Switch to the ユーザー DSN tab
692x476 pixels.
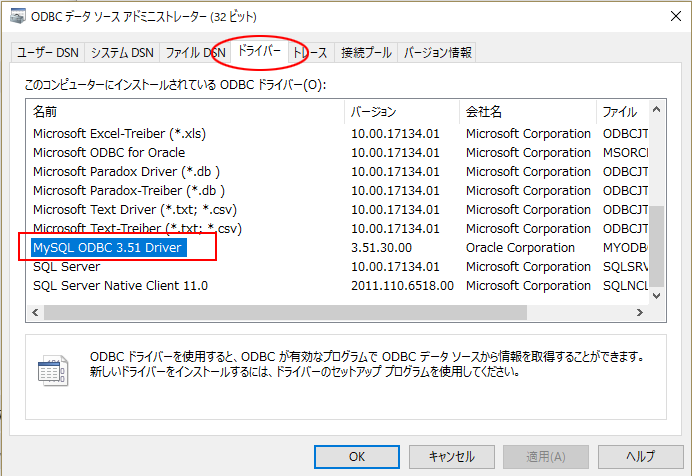(x=48, y=53)
